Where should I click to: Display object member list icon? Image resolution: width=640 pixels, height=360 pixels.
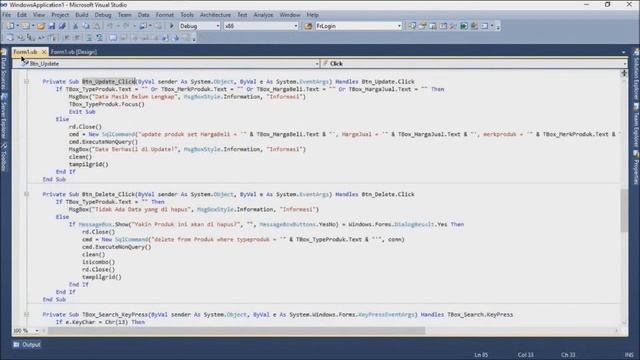tap(9, 38)
